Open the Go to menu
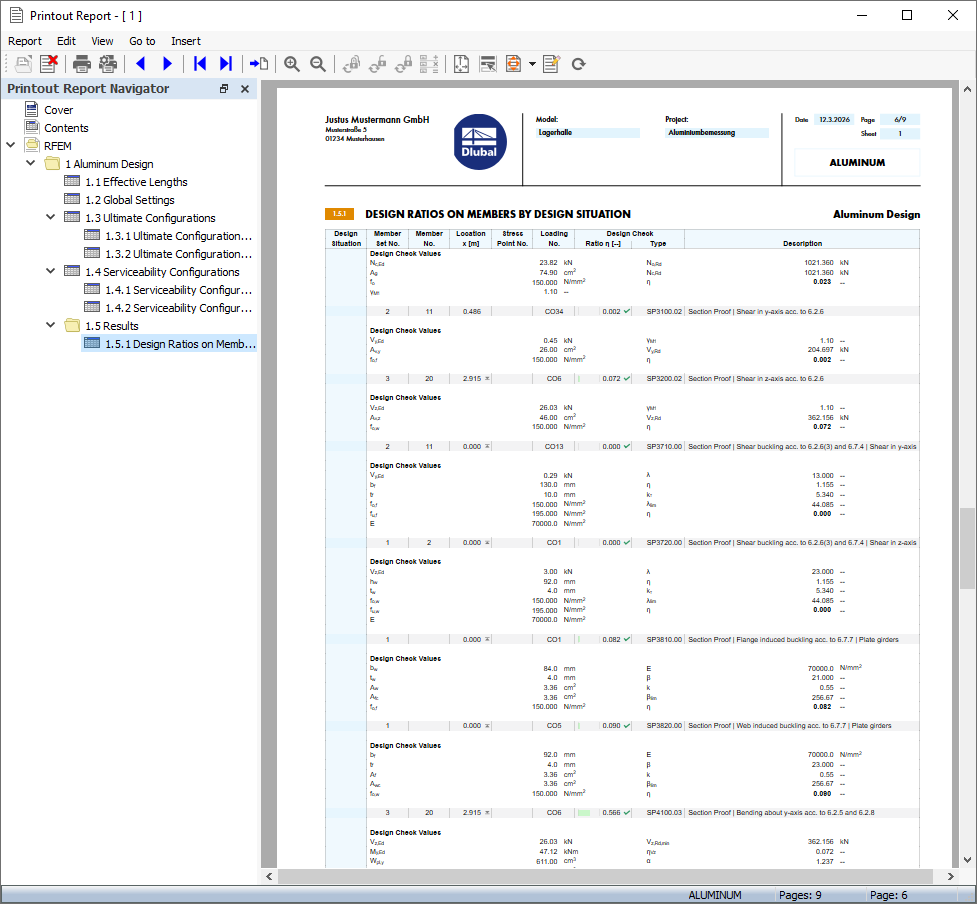Image resolution: width=977 pixels, height=904 pixels. [142, 41]
